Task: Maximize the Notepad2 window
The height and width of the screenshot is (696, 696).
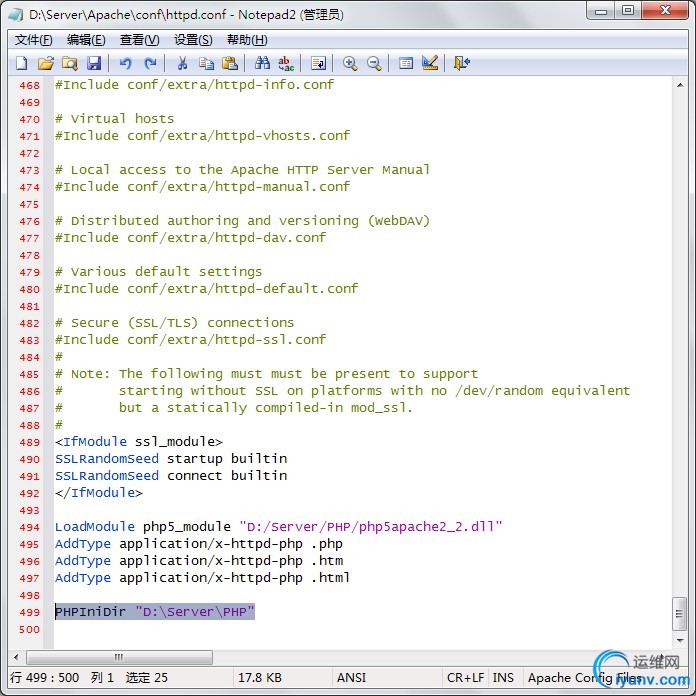Action: (x=628, y=10)
